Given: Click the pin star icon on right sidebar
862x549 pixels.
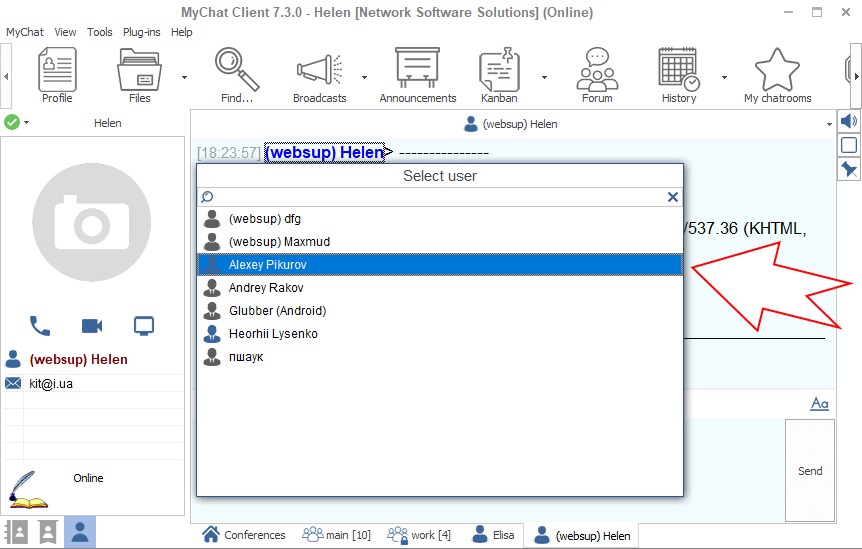Looking at the screenshot, I should coord(849,169).
